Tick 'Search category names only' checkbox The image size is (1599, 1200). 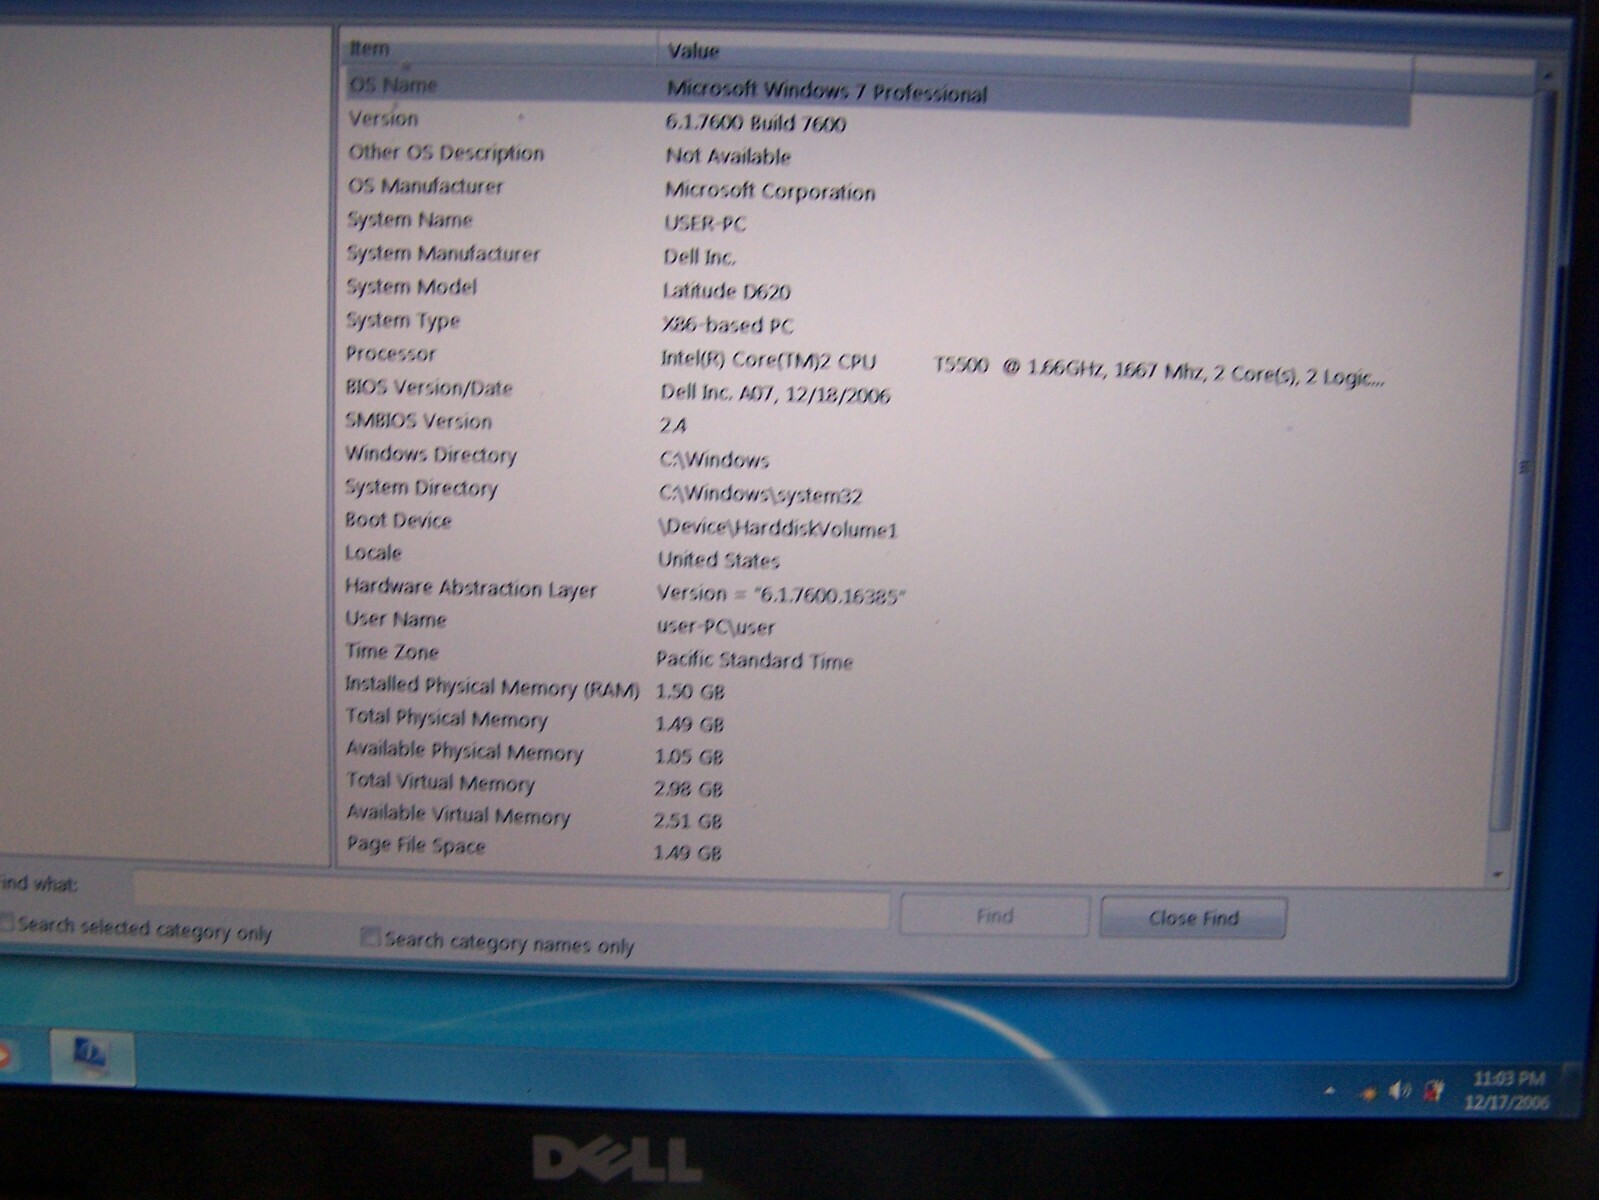(x=370, y=937)
